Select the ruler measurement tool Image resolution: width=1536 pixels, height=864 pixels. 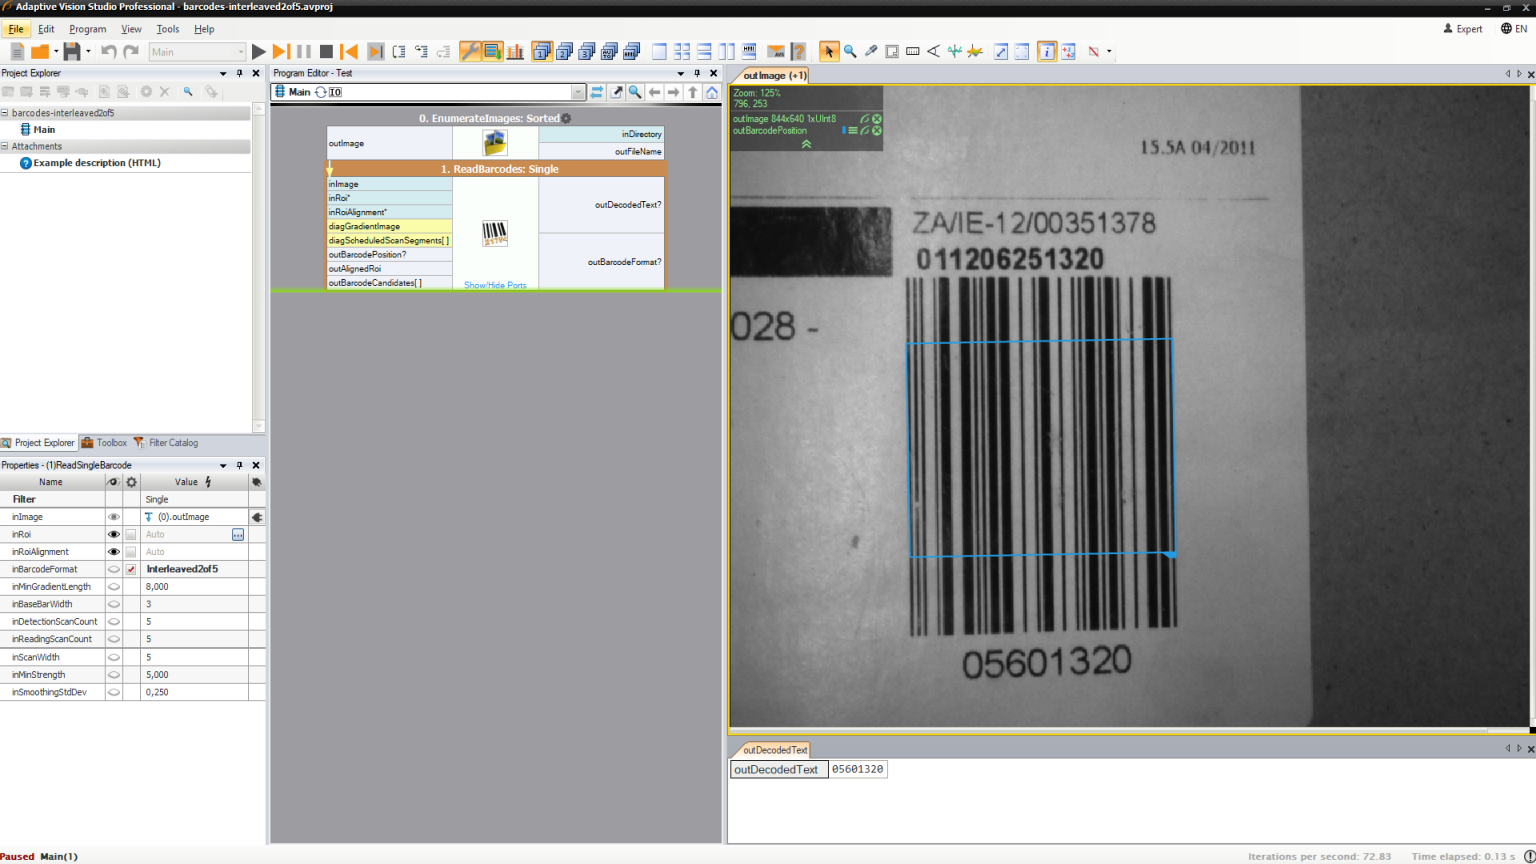click(x=912, y=51)
